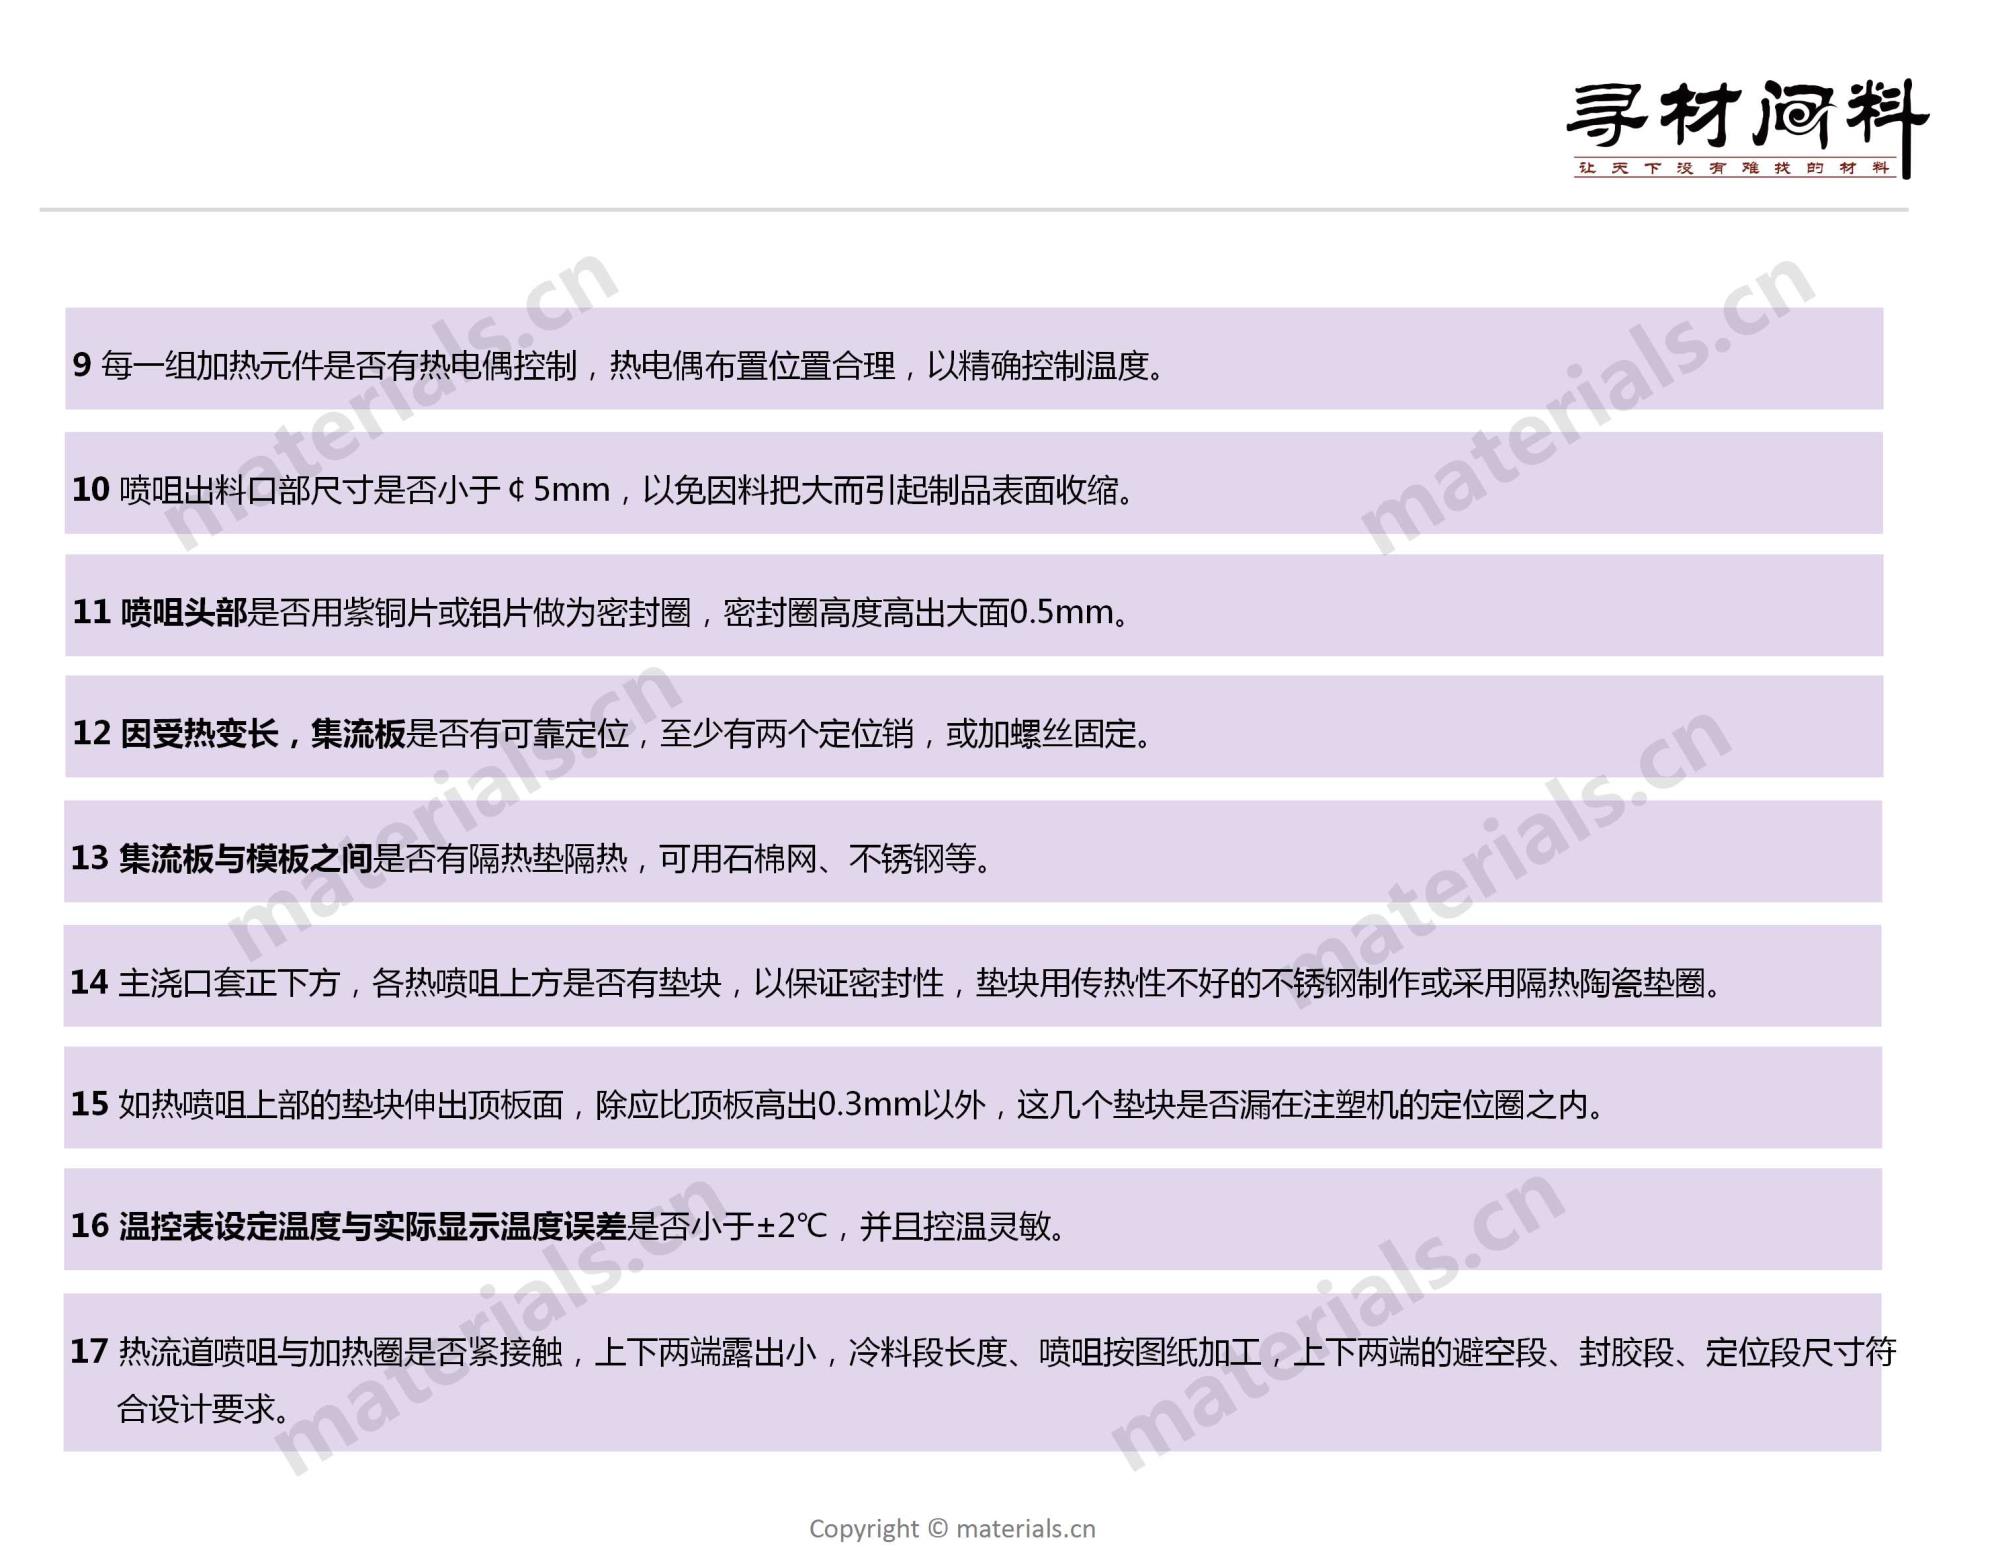Click the number 15 label
Viewport: 2000px width, 1550px height.
[89, 1105]
